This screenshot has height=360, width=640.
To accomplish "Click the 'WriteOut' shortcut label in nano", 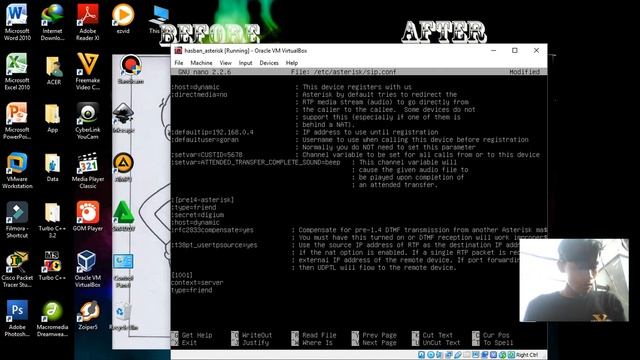I will coord(257,335).
